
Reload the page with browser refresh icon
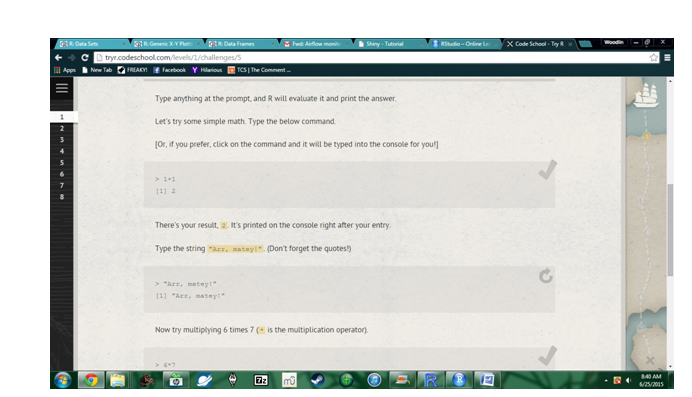85,57
